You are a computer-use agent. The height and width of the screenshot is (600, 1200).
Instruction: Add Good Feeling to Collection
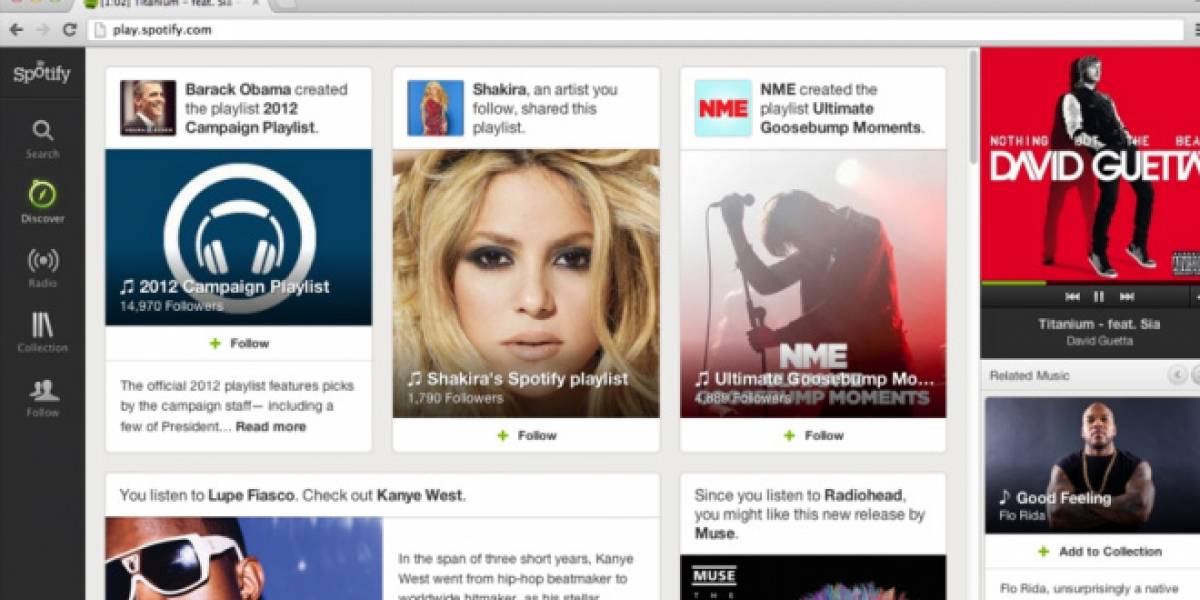(1099, 551)
